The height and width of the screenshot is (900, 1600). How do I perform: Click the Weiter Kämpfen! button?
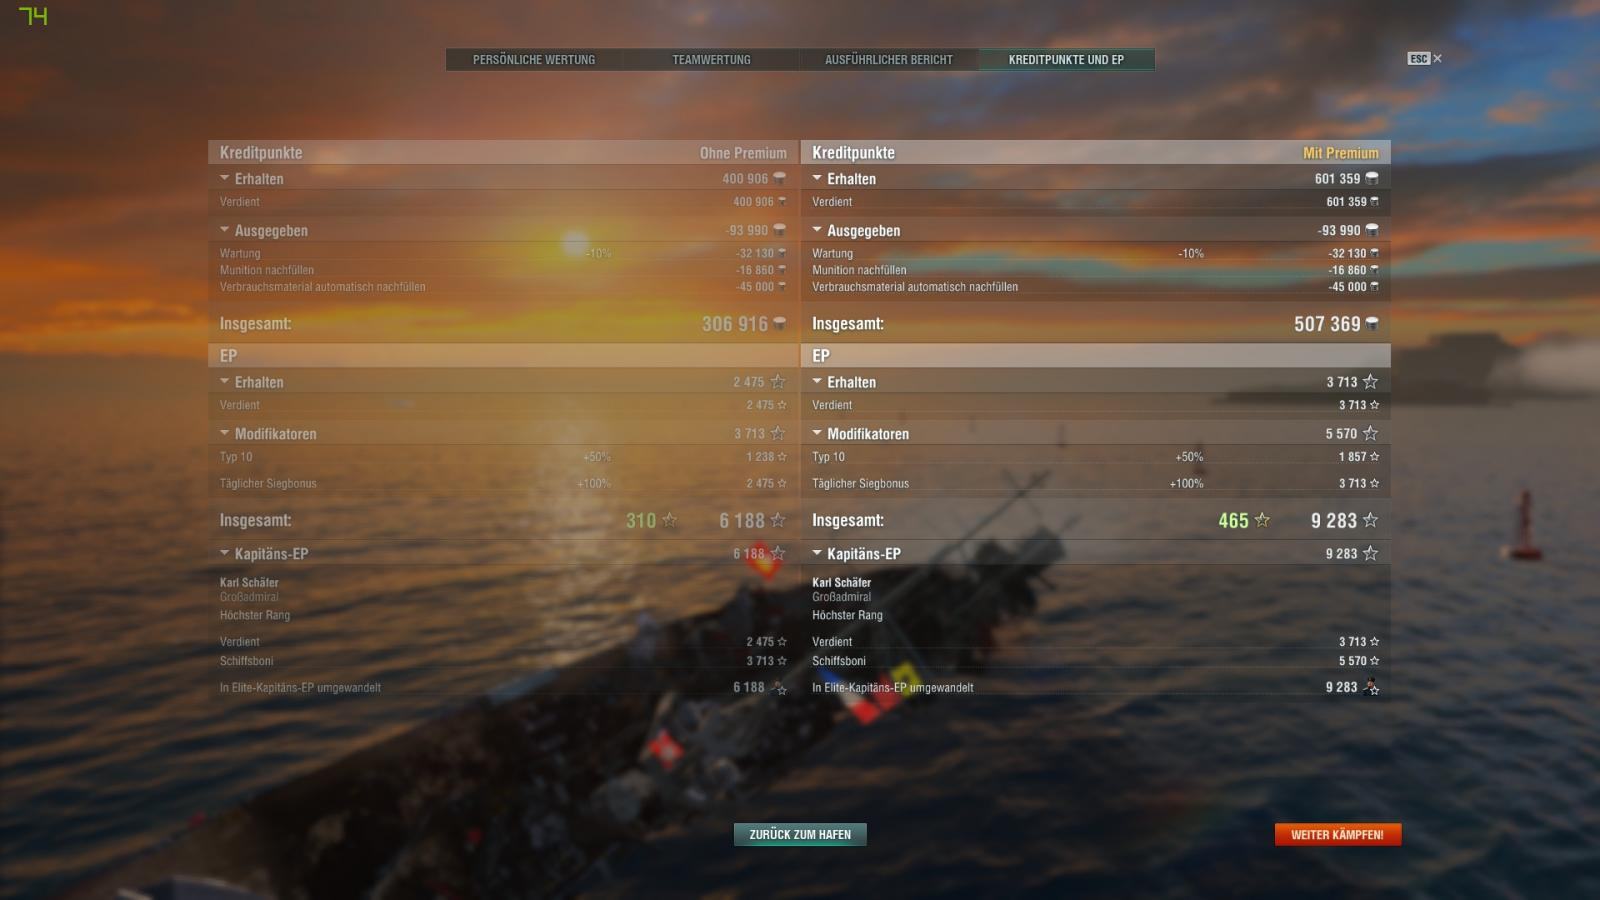1337,834
